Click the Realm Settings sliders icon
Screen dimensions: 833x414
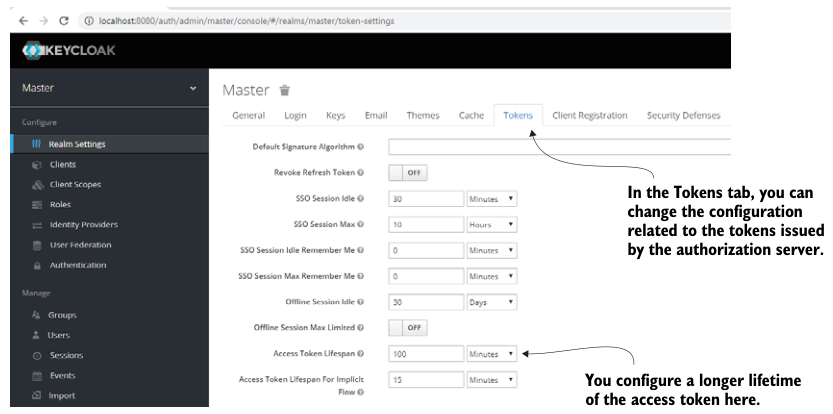point(36,144)
